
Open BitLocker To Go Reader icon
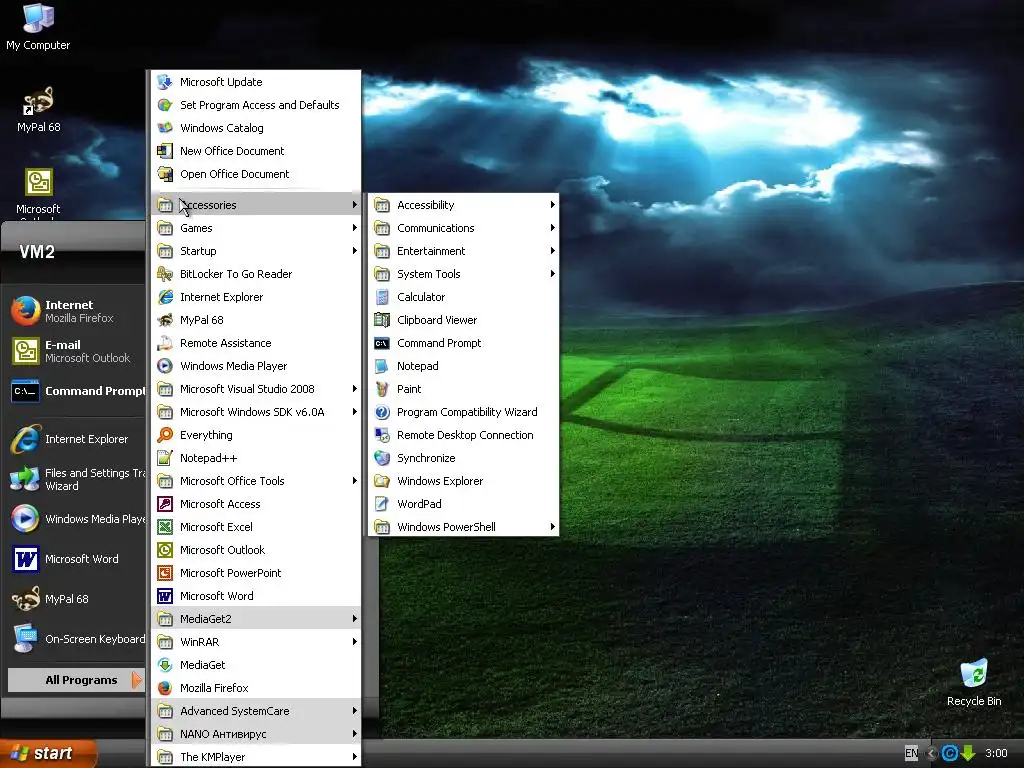[x=165, y=274]
